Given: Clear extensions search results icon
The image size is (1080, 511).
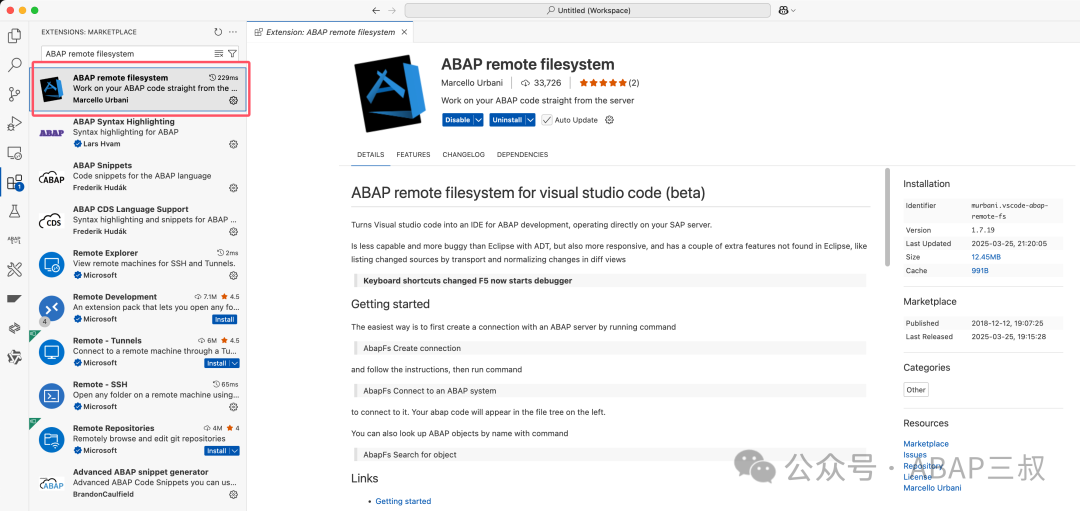Looking at the screenshot, I should [219, 53].
